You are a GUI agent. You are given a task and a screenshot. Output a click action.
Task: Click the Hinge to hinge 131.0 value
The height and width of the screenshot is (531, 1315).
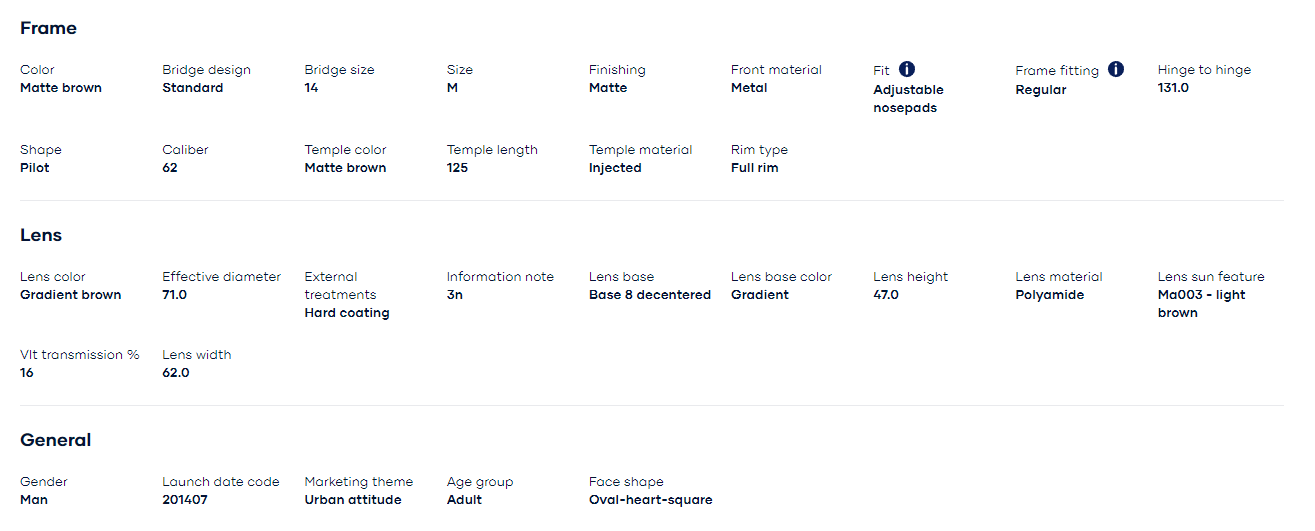[1173, 88]
